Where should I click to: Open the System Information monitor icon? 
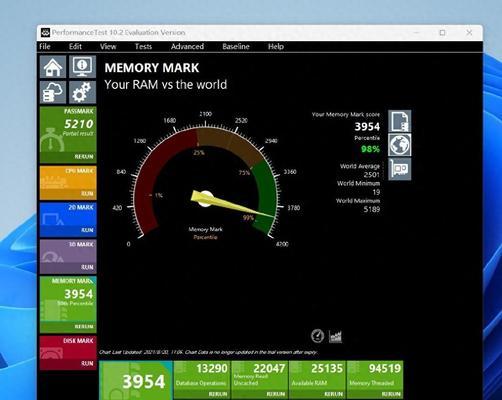(x=82, y=67)
